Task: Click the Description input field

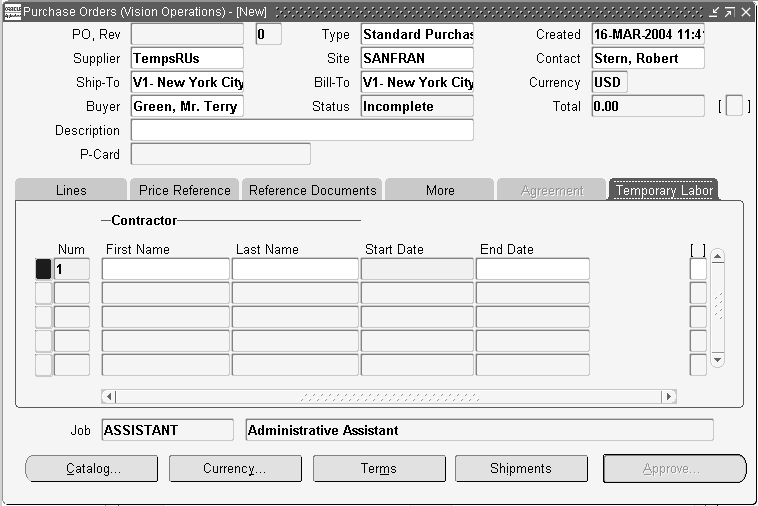Action: coord(302,130)
